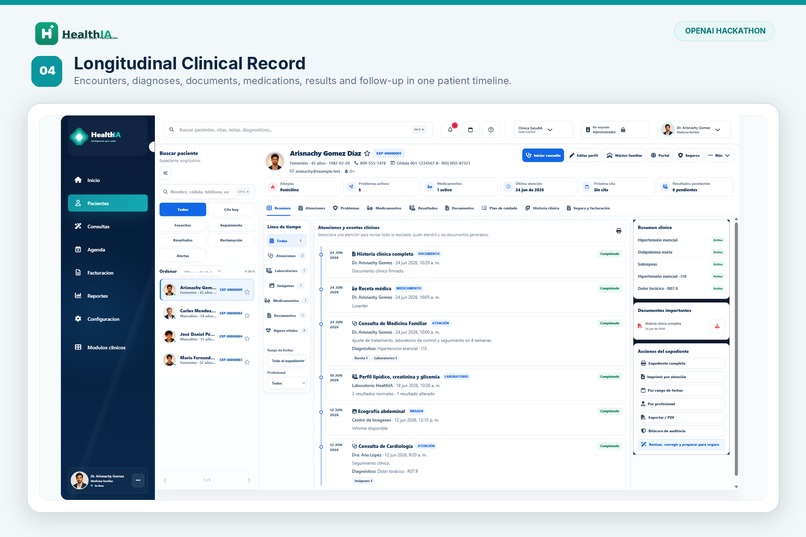Click the help icon in top bar
Screen dimensions: 806x537
coord(491,129)
